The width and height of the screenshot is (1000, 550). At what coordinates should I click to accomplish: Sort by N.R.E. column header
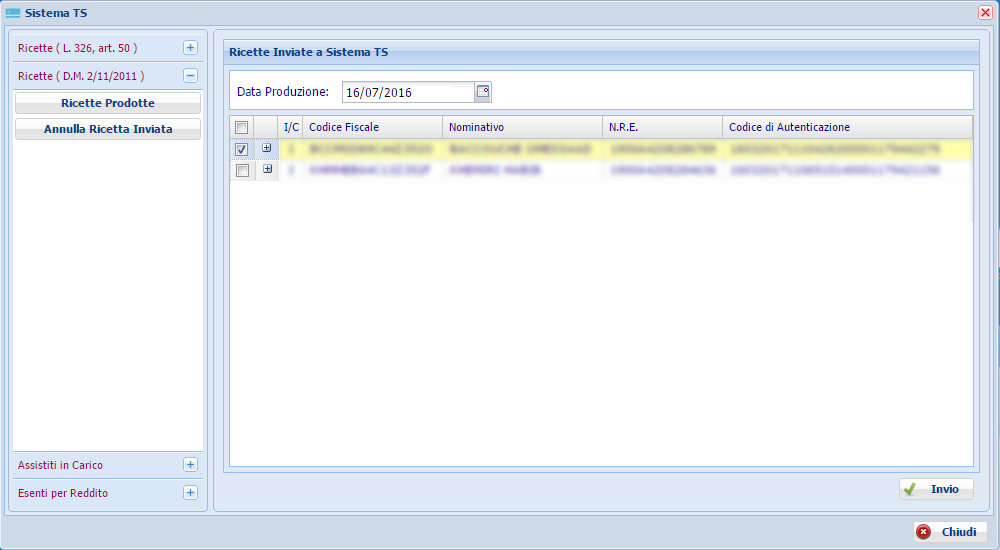pyautogui.click(x=660, y=128)
